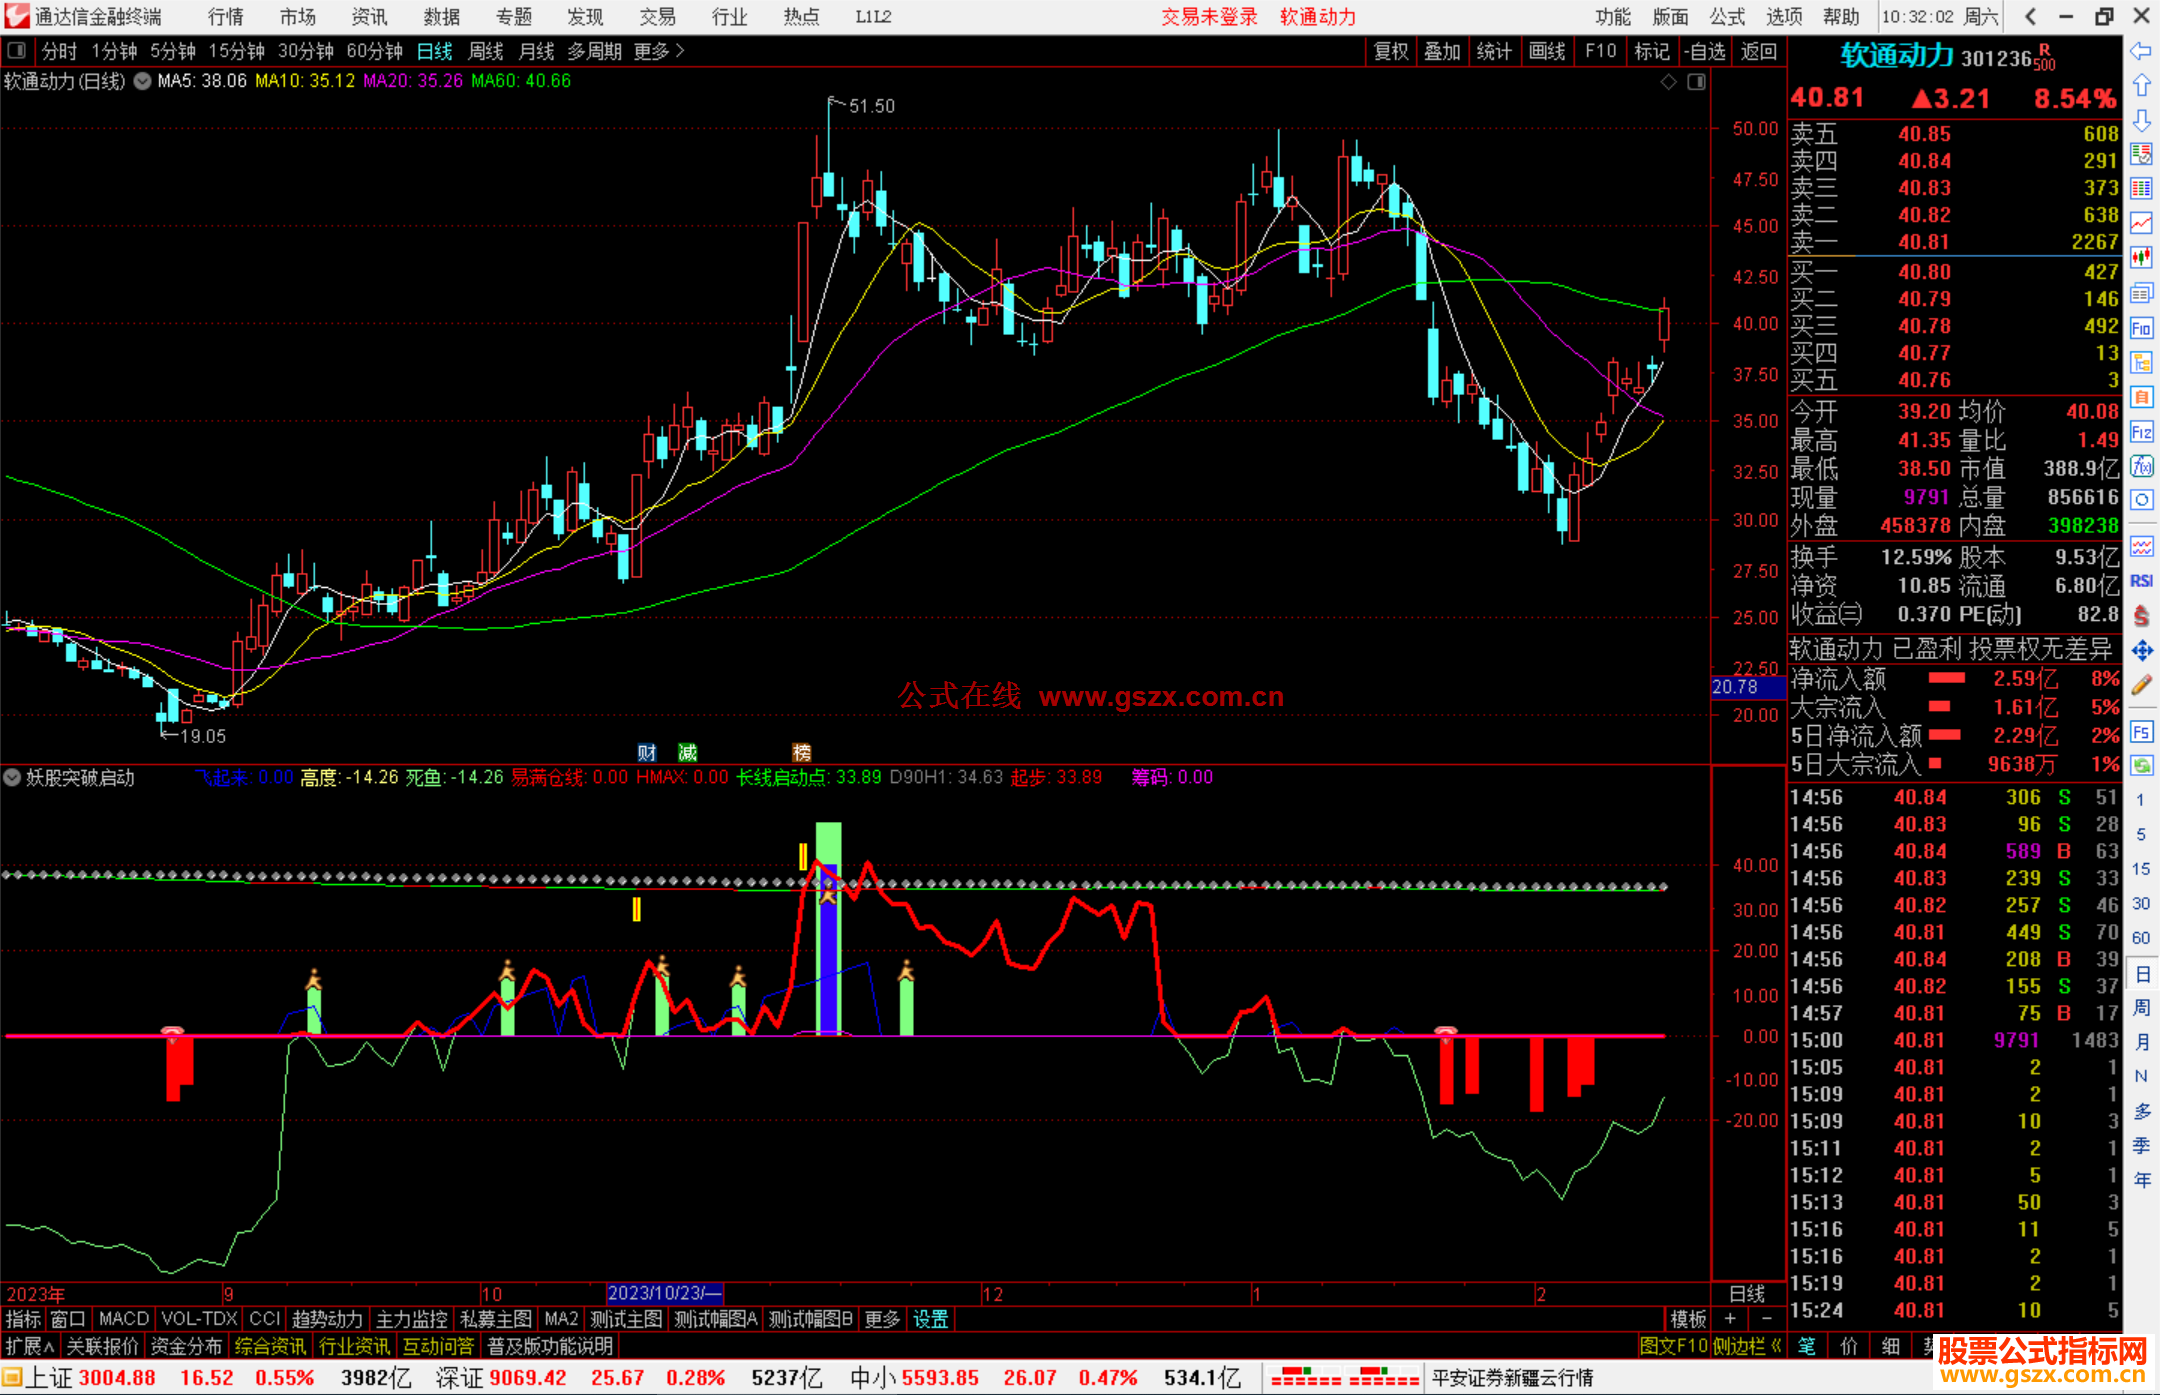Select the pencil drawing tool icon
Screen dimensions: 2160x1395
click(2141, 685)
